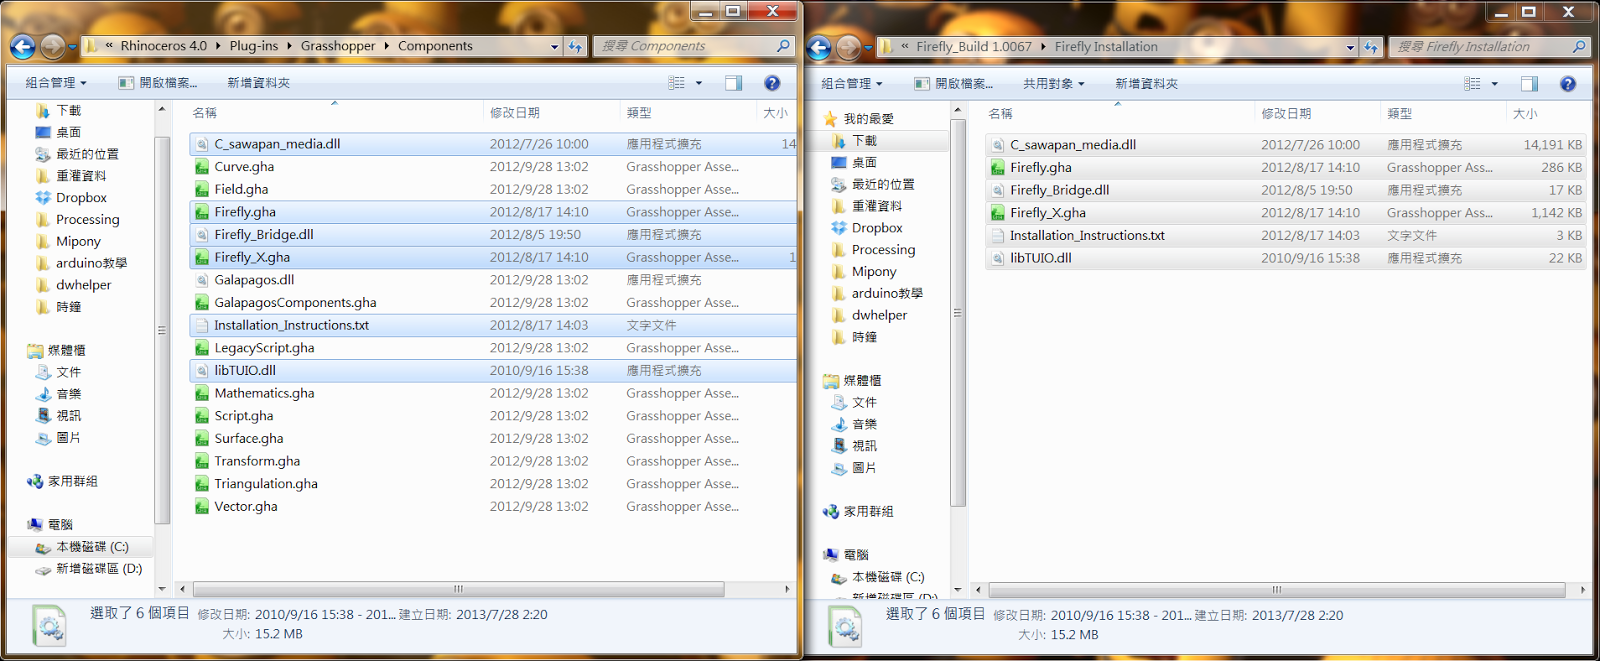Change the view mode icon in the Firefly Installation window

point(1473,84)
